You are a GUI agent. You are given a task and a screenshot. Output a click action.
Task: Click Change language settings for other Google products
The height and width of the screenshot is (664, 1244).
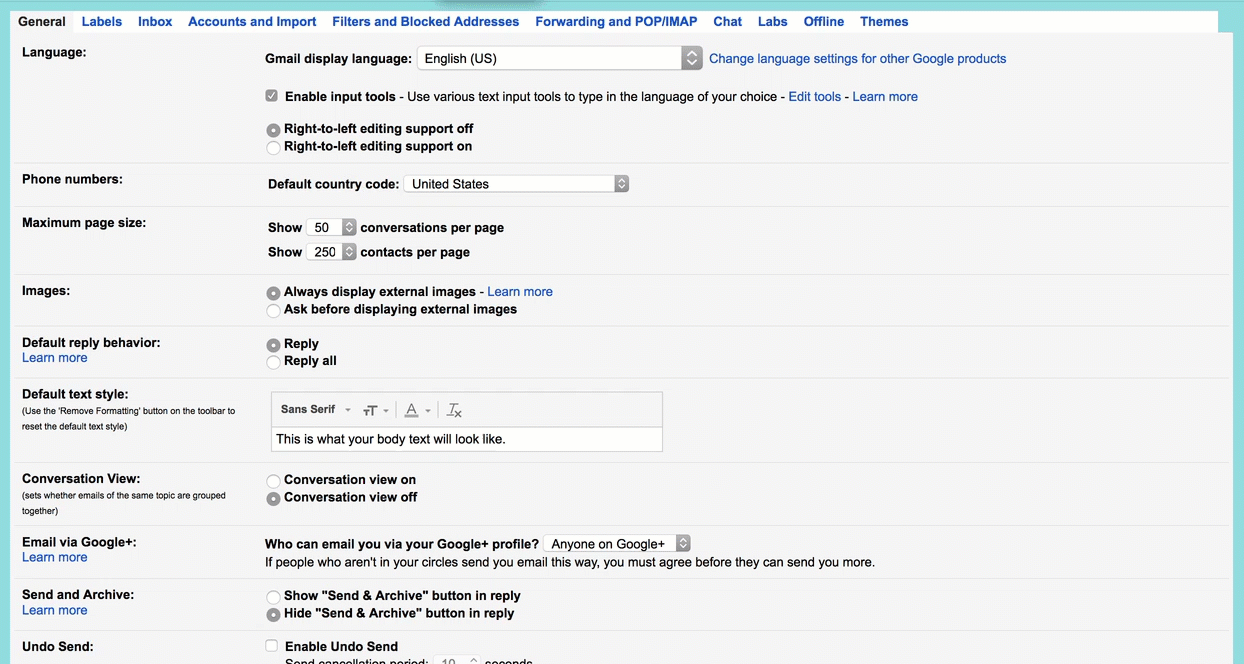tap(858, 59)
